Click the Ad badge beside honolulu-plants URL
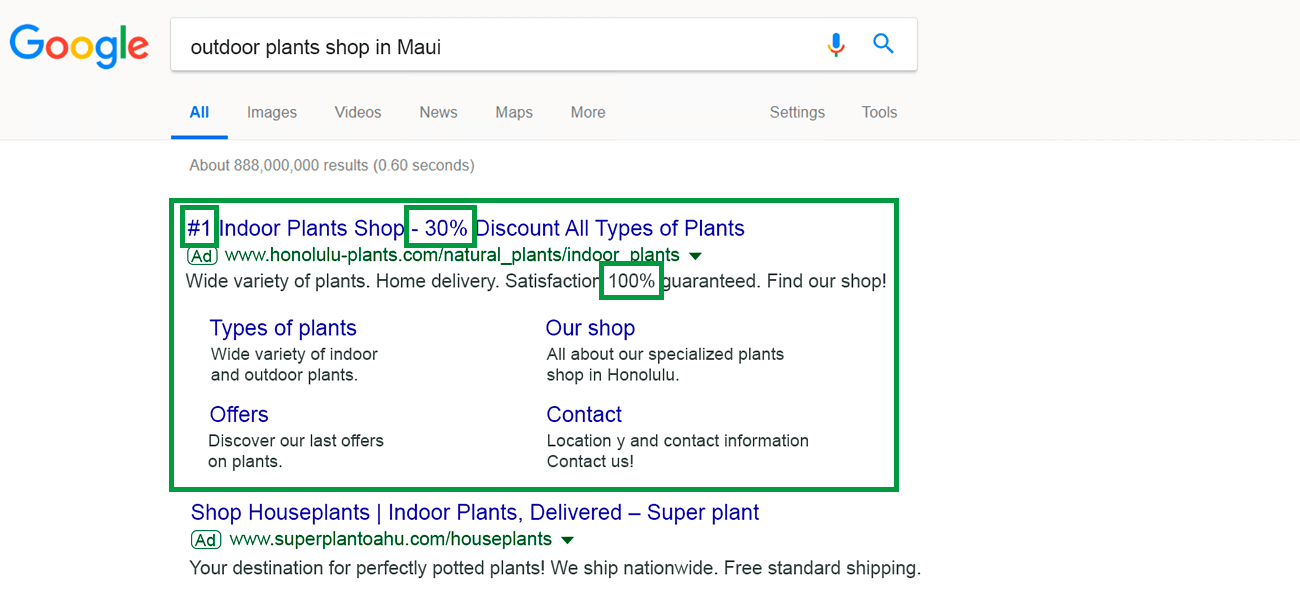1300x597 pixels. click(x=202, y=255)
